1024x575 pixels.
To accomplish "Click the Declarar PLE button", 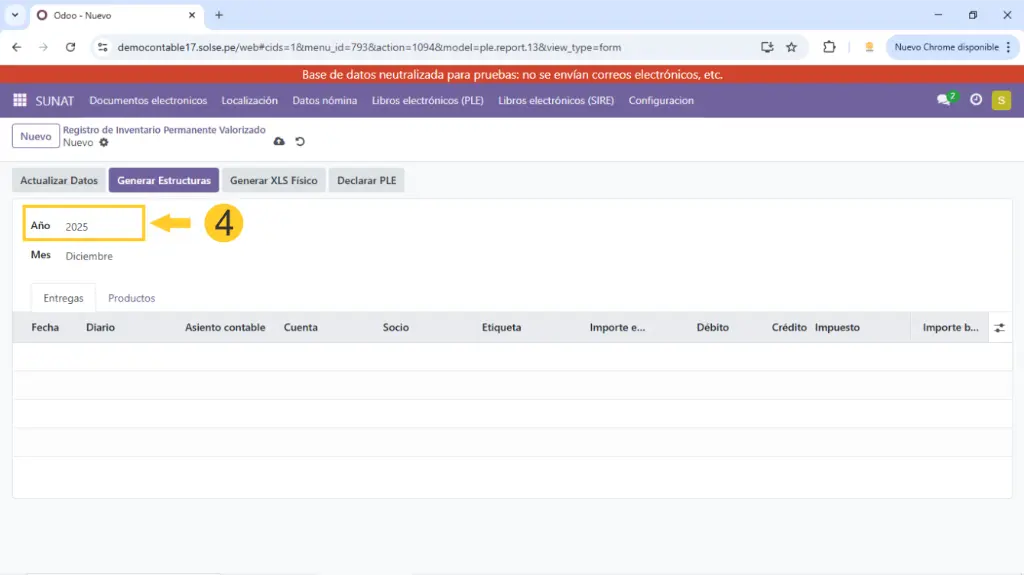I will coord(366,180).
